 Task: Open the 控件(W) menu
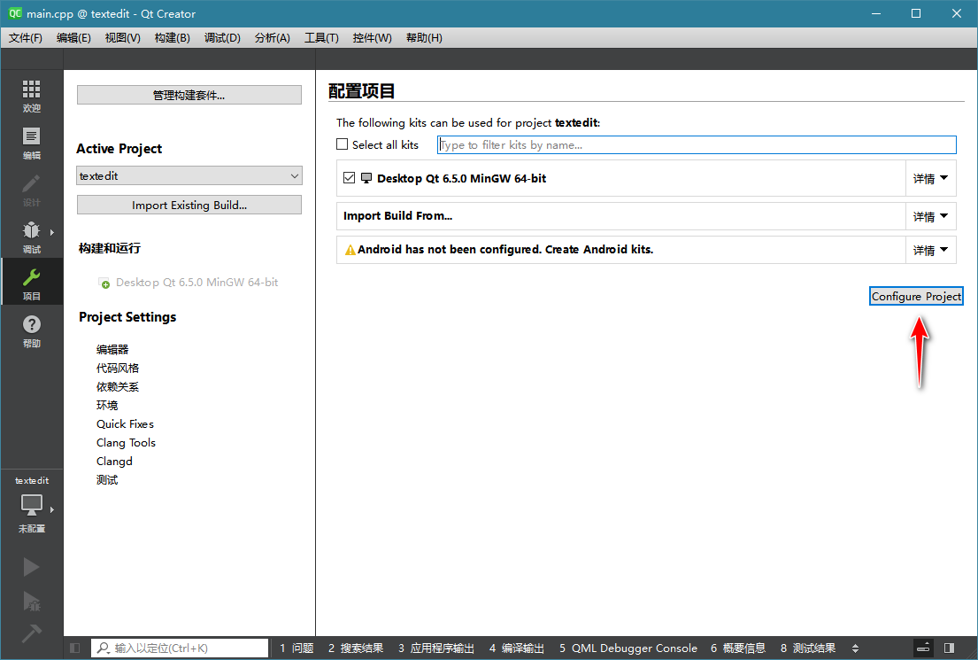tap(372, 38)
